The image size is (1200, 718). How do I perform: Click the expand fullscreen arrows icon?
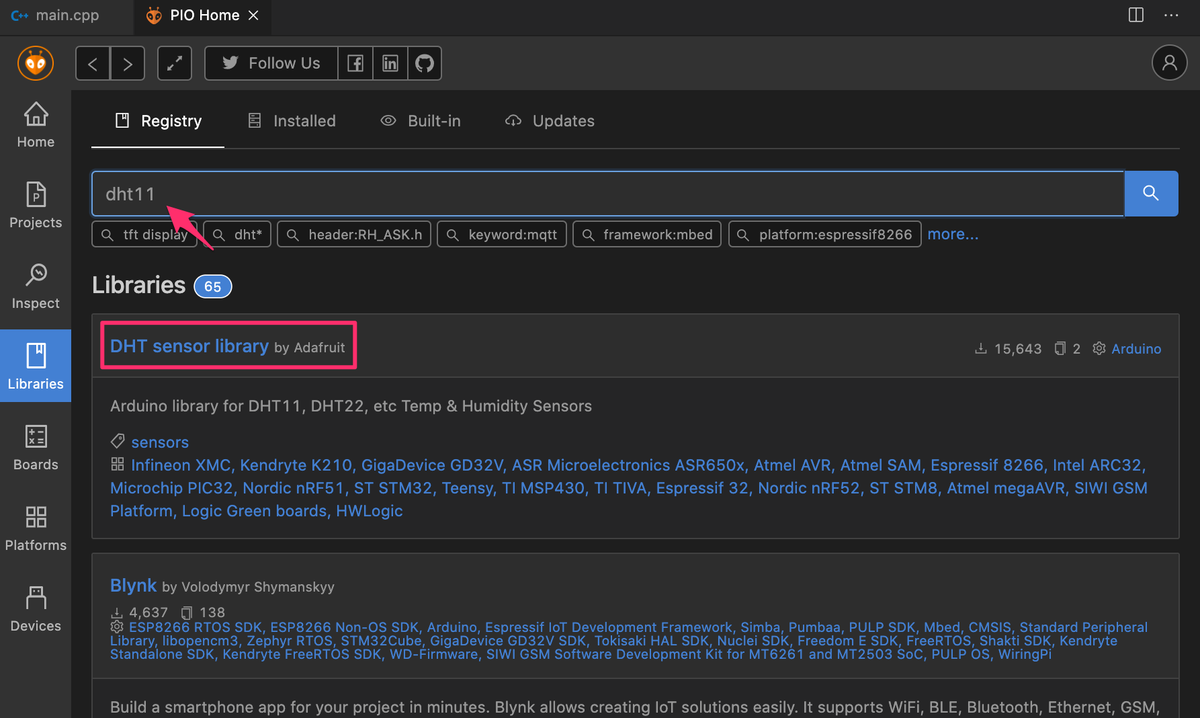tap(175, 63)
